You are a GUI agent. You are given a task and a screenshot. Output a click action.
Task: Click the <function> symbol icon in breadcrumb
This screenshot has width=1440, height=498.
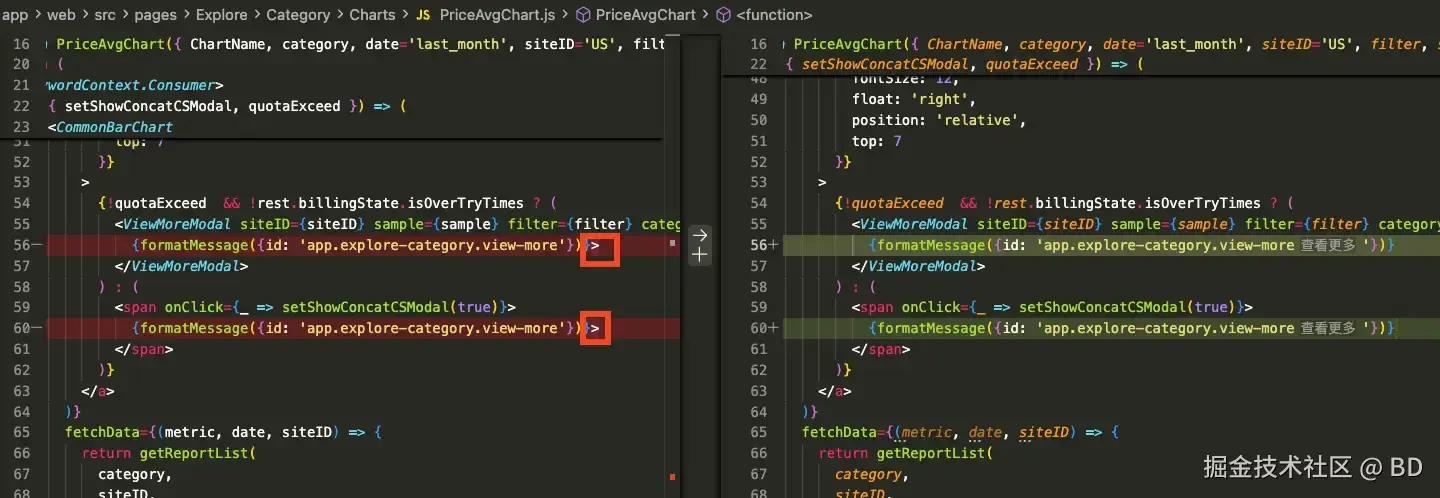[724, 15]
